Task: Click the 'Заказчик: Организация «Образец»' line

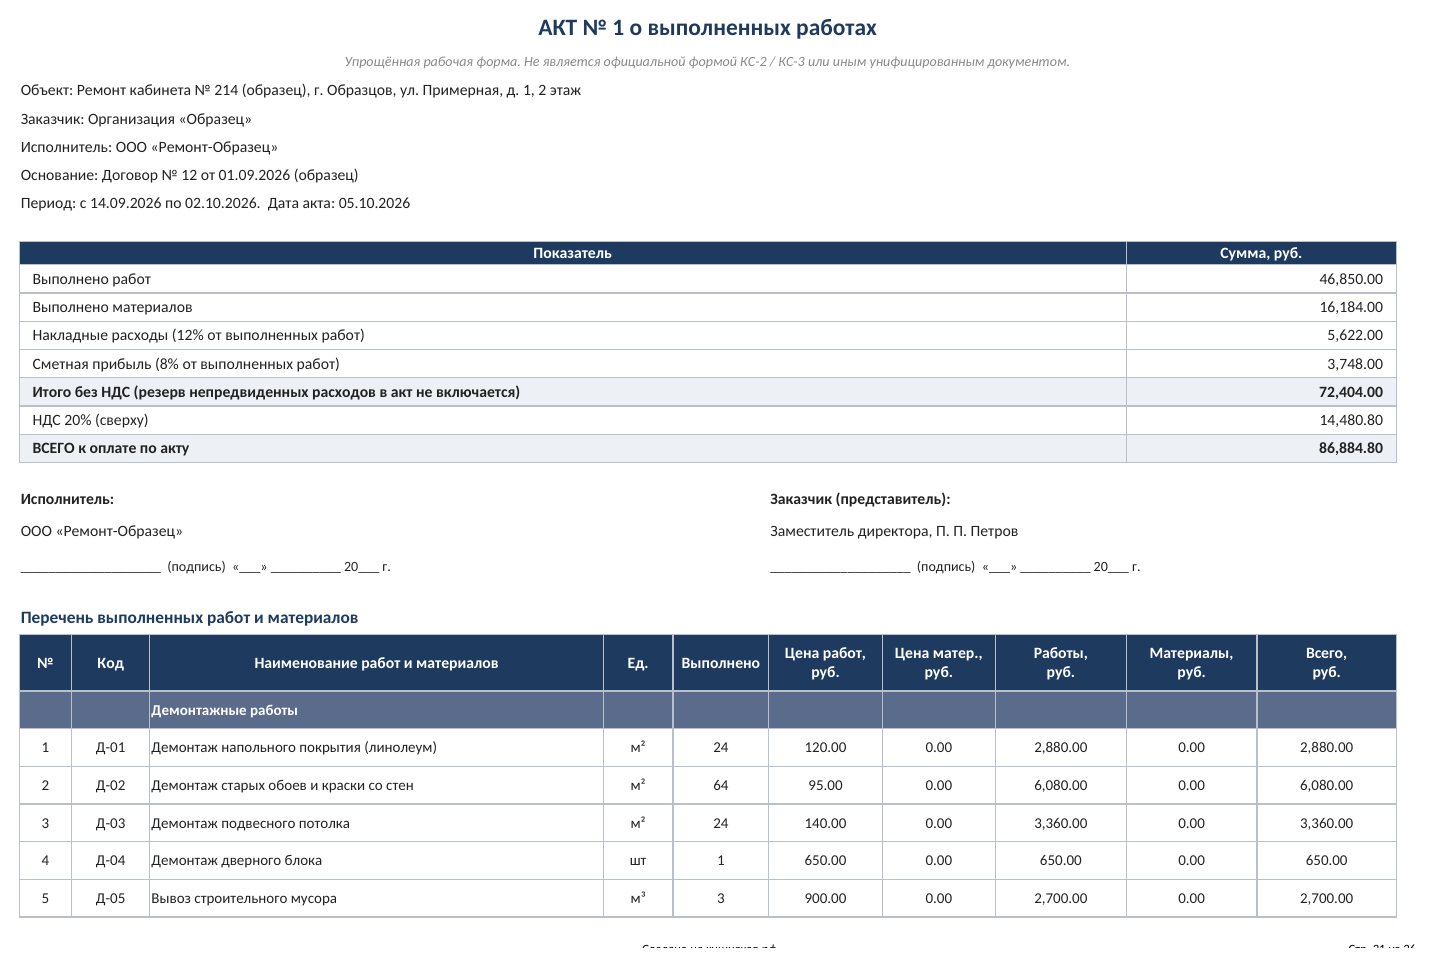Action: tap(136, 119)
